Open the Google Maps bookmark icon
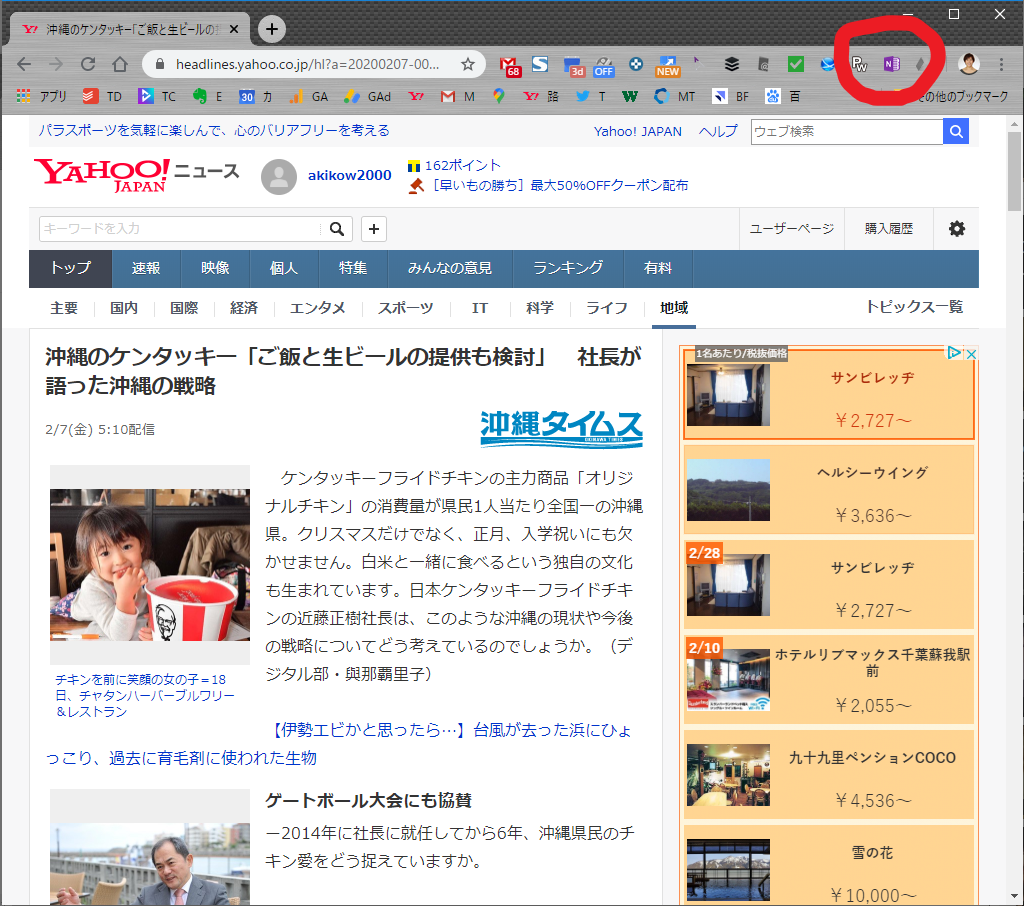 (498, 97)
